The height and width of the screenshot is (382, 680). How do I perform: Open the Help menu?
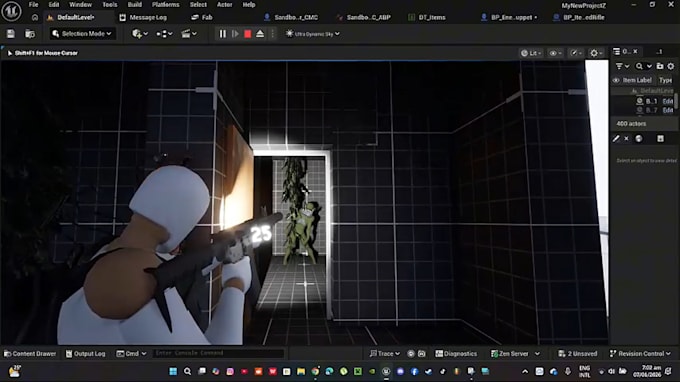point(249,5)
